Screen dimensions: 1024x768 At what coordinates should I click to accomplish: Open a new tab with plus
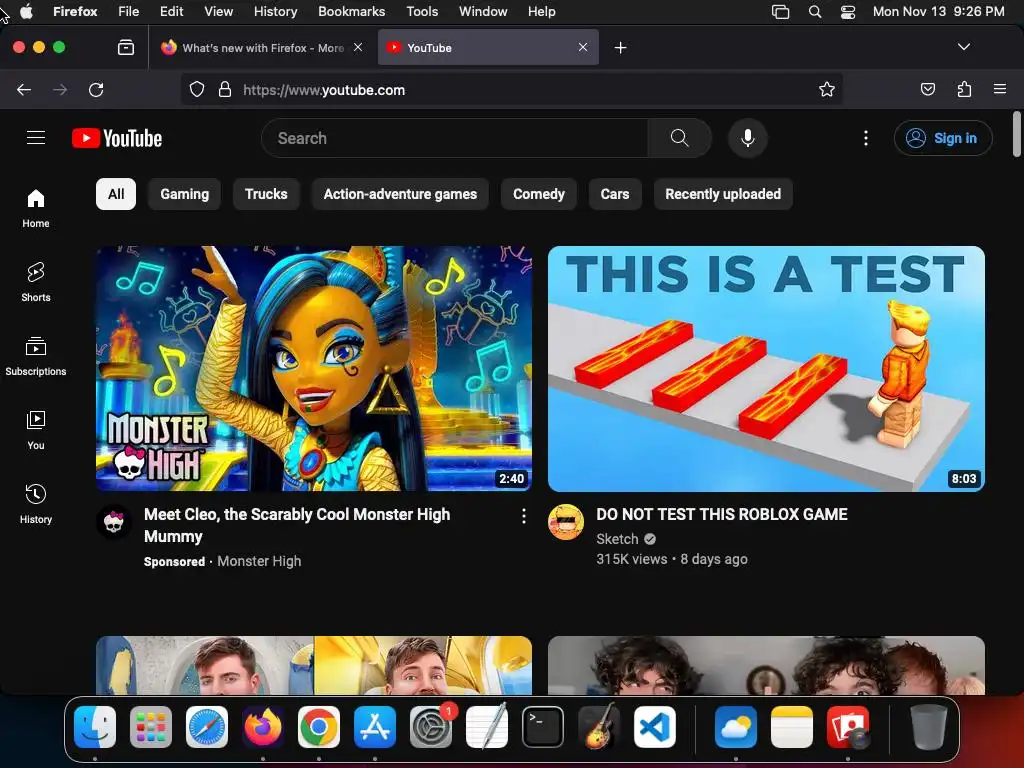[x=620, y=48]
